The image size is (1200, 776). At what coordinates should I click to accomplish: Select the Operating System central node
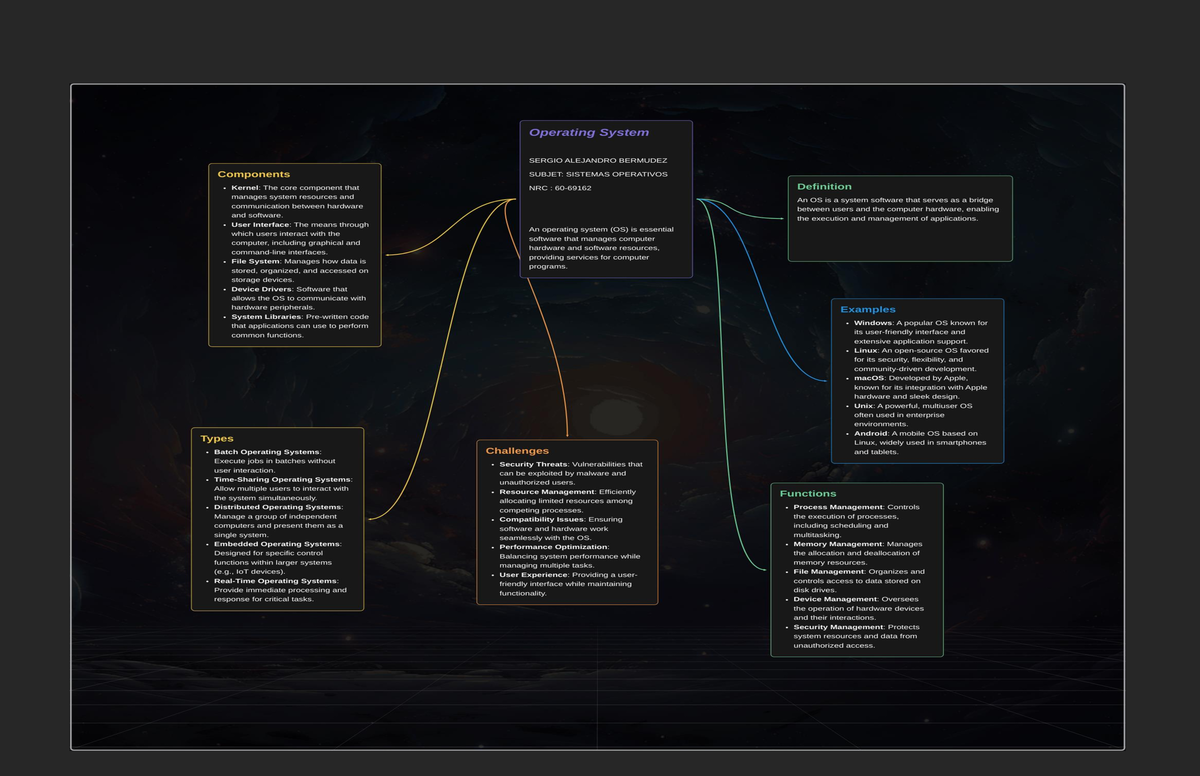tap(589, 131)
